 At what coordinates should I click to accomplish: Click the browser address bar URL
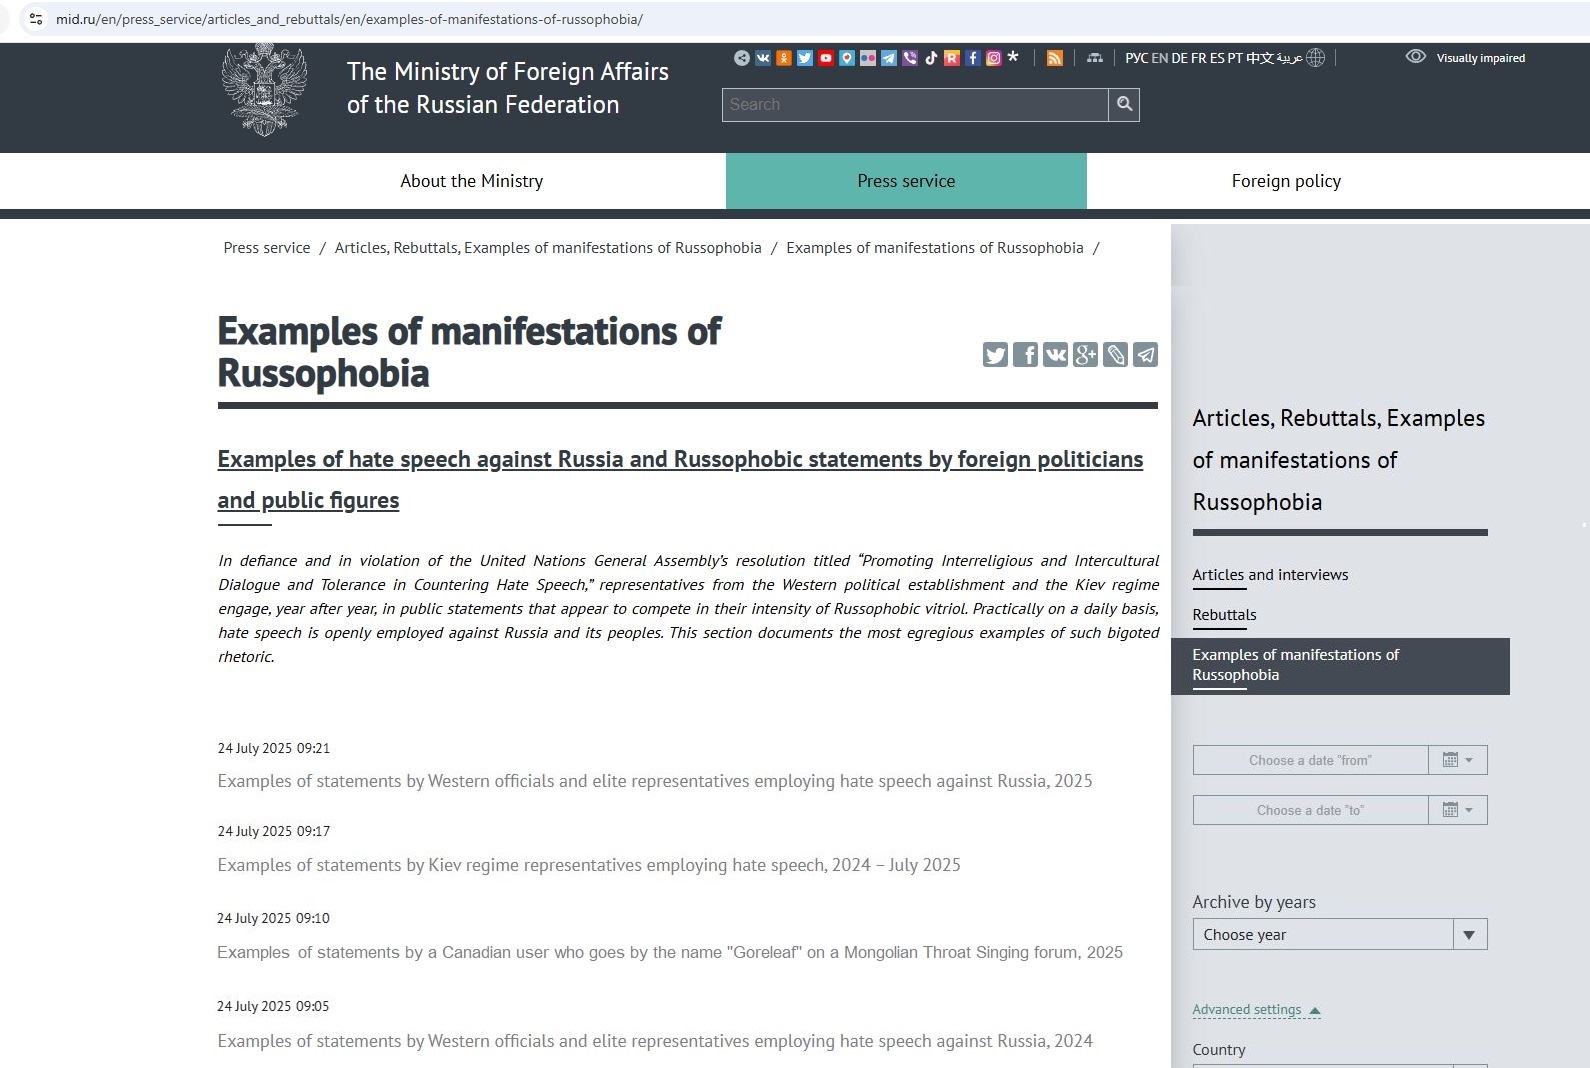pos(349,19)
